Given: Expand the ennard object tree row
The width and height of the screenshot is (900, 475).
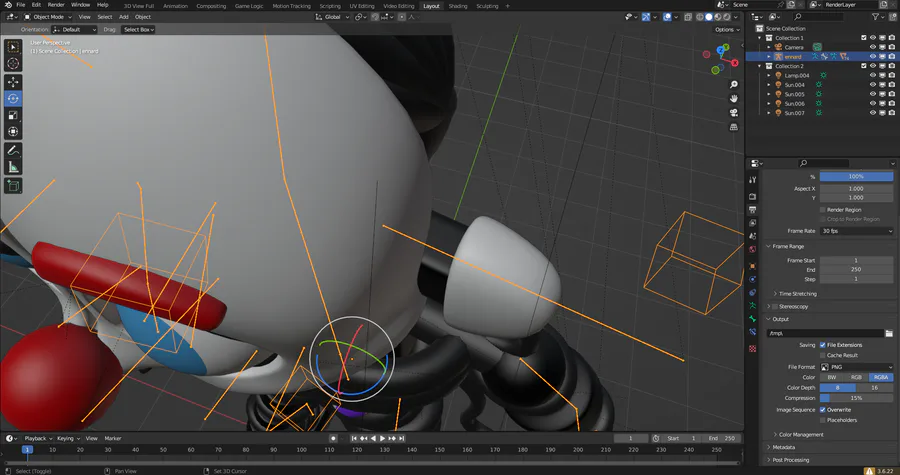Looking at the screenshot, I should pos(769,57).
